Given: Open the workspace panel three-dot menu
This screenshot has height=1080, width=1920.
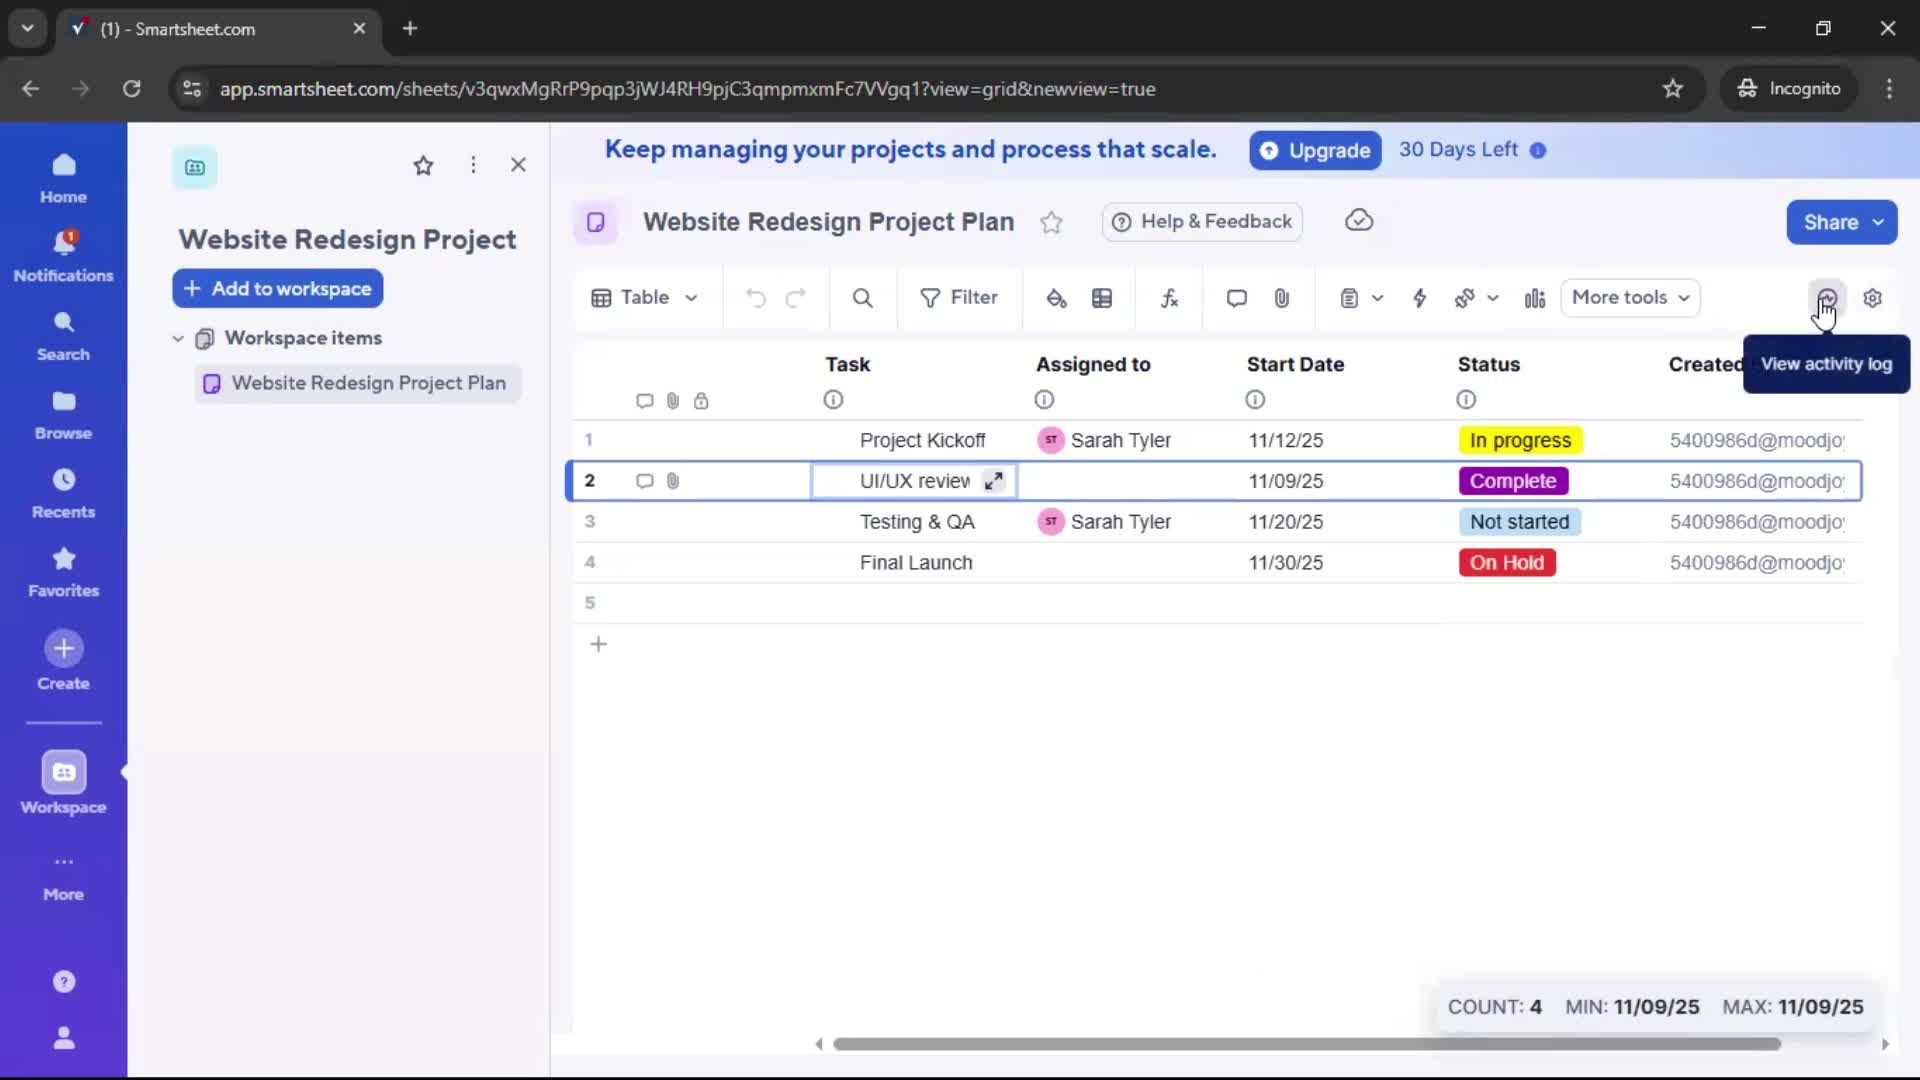Looking at the screenshot, I should [x=473, y=164].
